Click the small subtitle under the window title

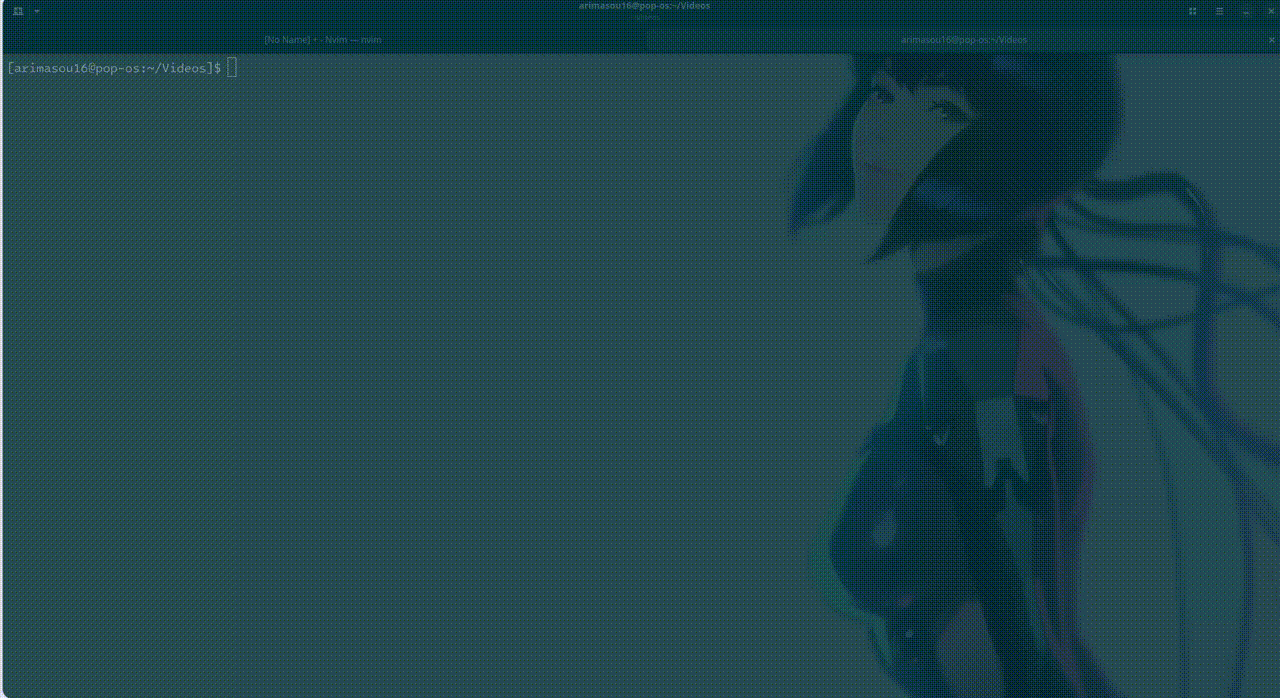click(x=644, y=17)
